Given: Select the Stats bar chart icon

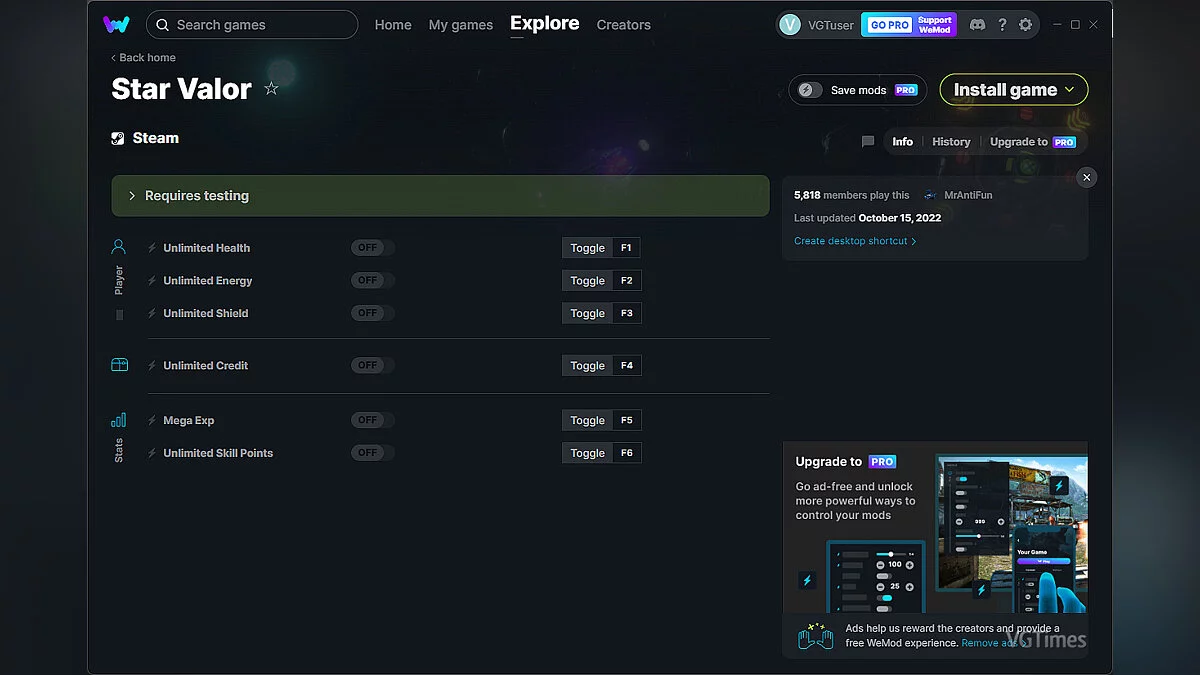Looking at the screenshot, I should (x=119, y=420).
